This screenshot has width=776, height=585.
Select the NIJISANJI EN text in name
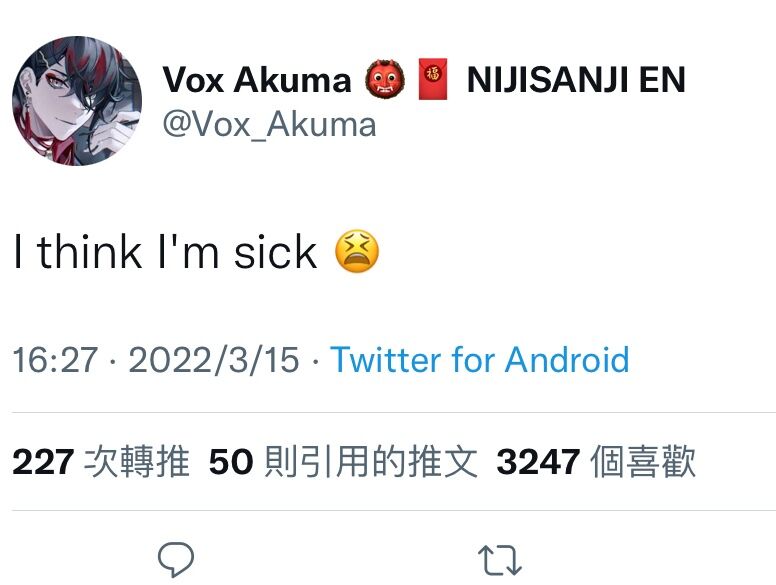pos(576,80)
